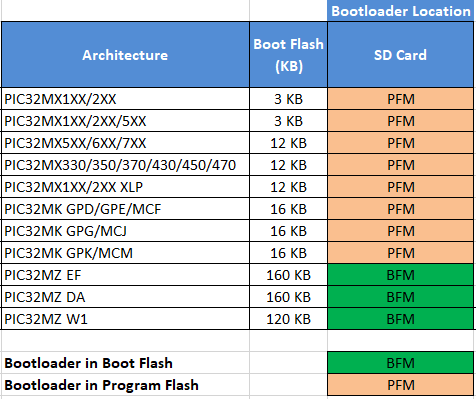Select the 16 KB cell for PIC32MK GPG/MCJ
This screenshot has width=476, height=399.
pos(288,231)
